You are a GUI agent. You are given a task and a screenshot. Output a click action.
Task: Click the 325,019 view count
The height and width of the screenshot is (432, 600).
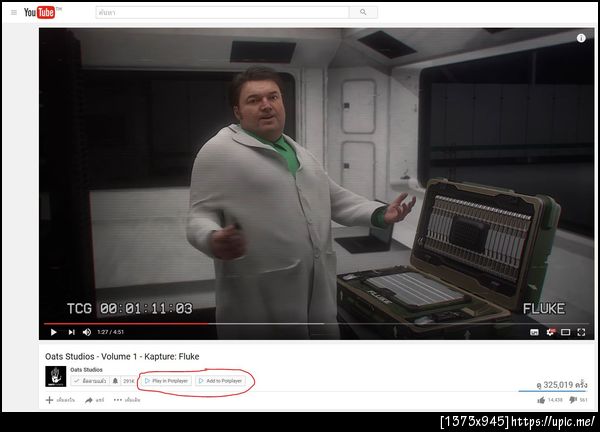coord(561,385)
